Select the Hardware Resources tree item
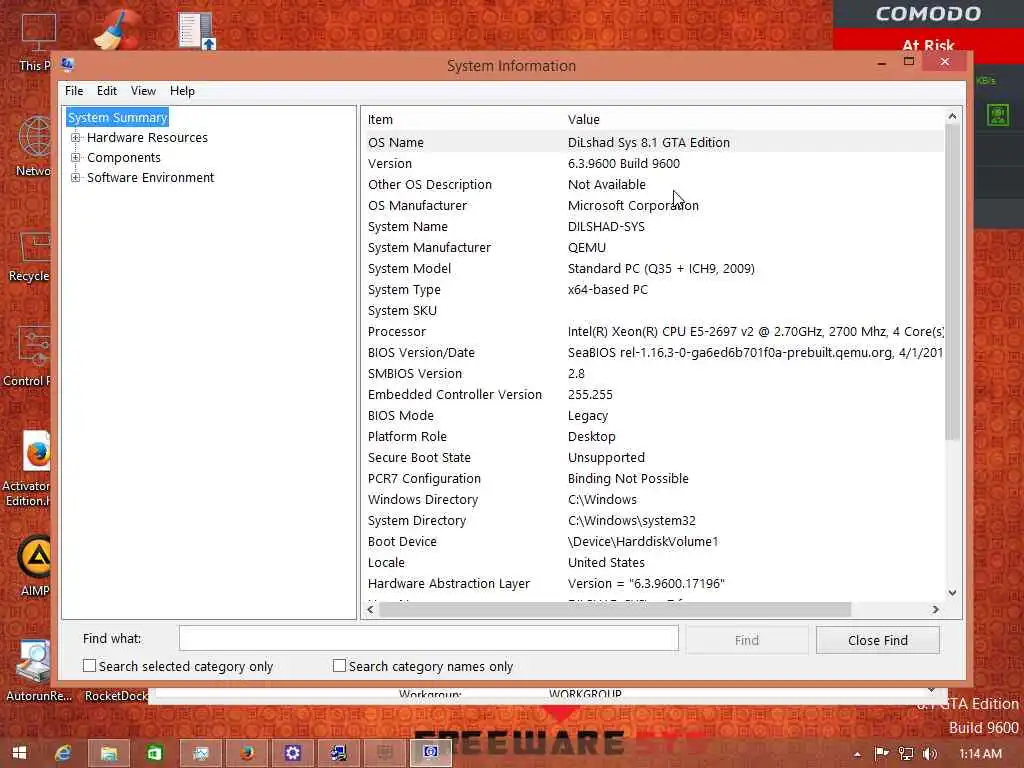1024x768 pixels. tap(147, 138)
